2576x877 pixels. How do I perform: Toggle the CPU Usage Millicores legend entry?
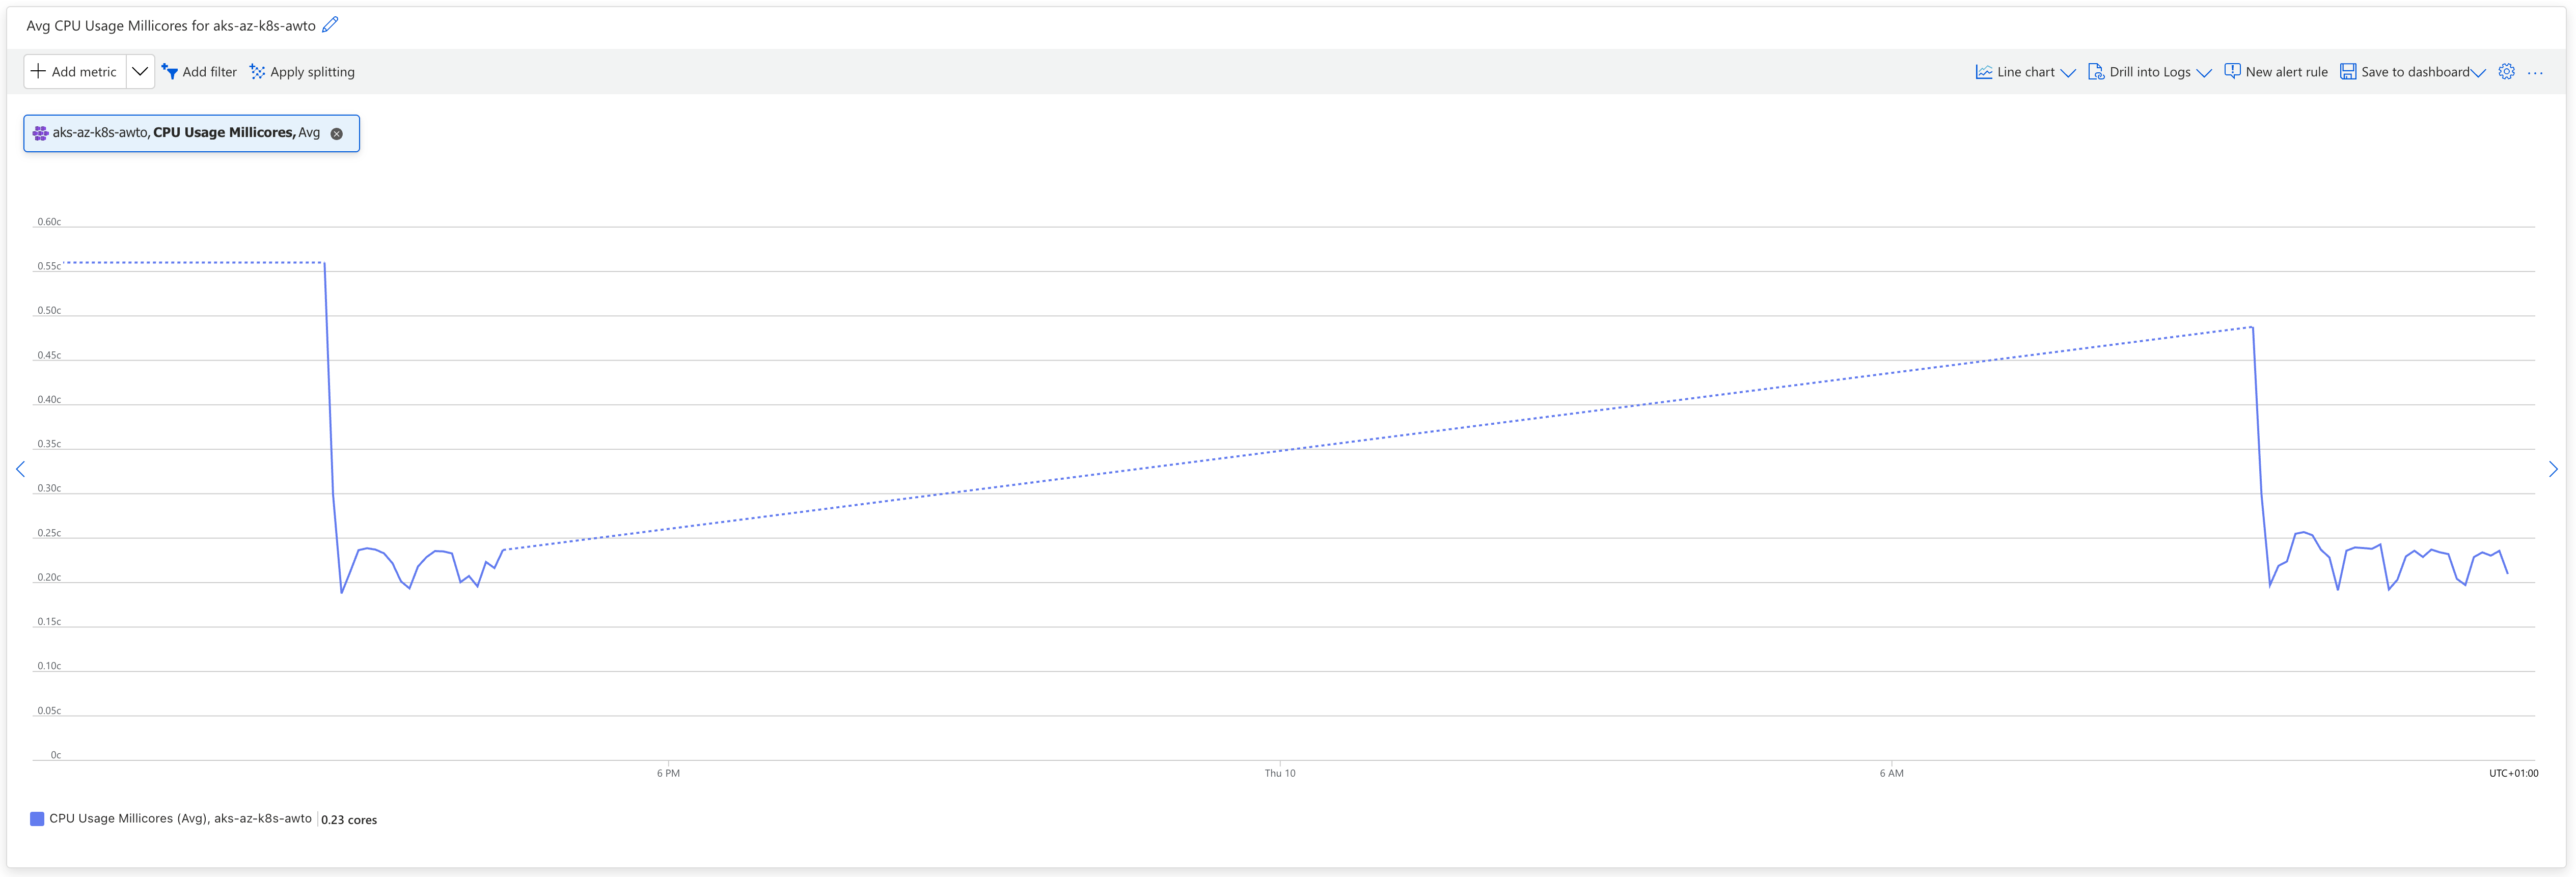pyautogui.click(x=180, y=819)
